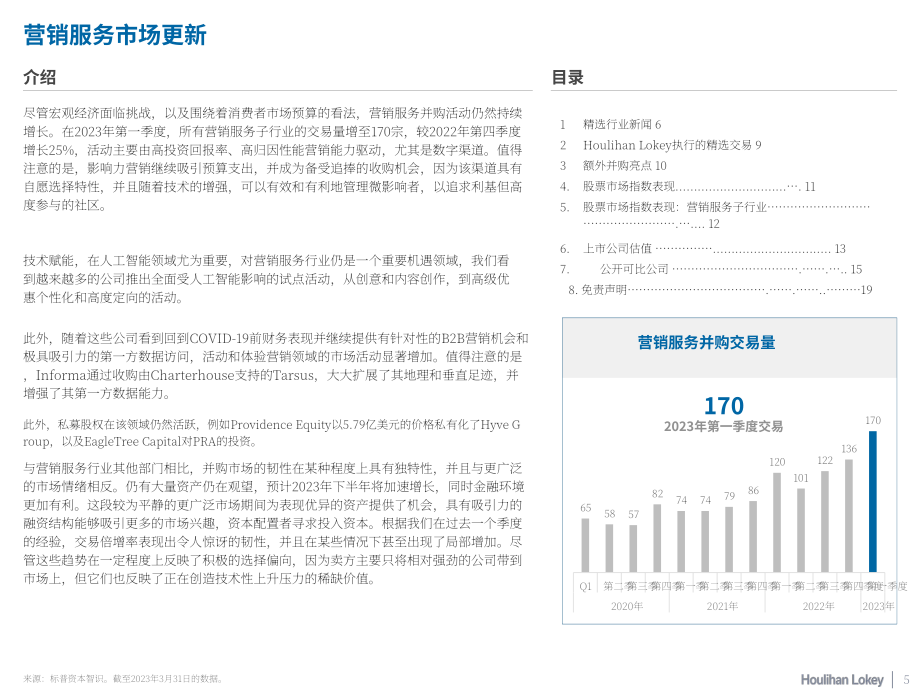Select the 目录 section heading
Screen dimensions: 920x690
tap(567, 77)
